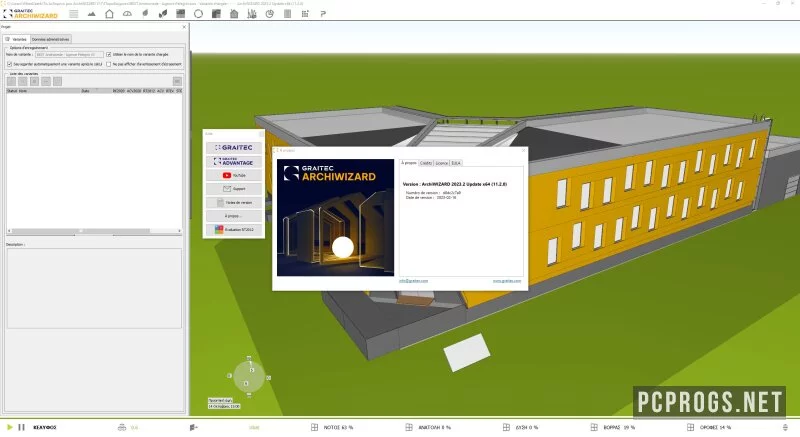Click the Evaluation RT2012 button
800x437 pixels.
coord(234,229)
